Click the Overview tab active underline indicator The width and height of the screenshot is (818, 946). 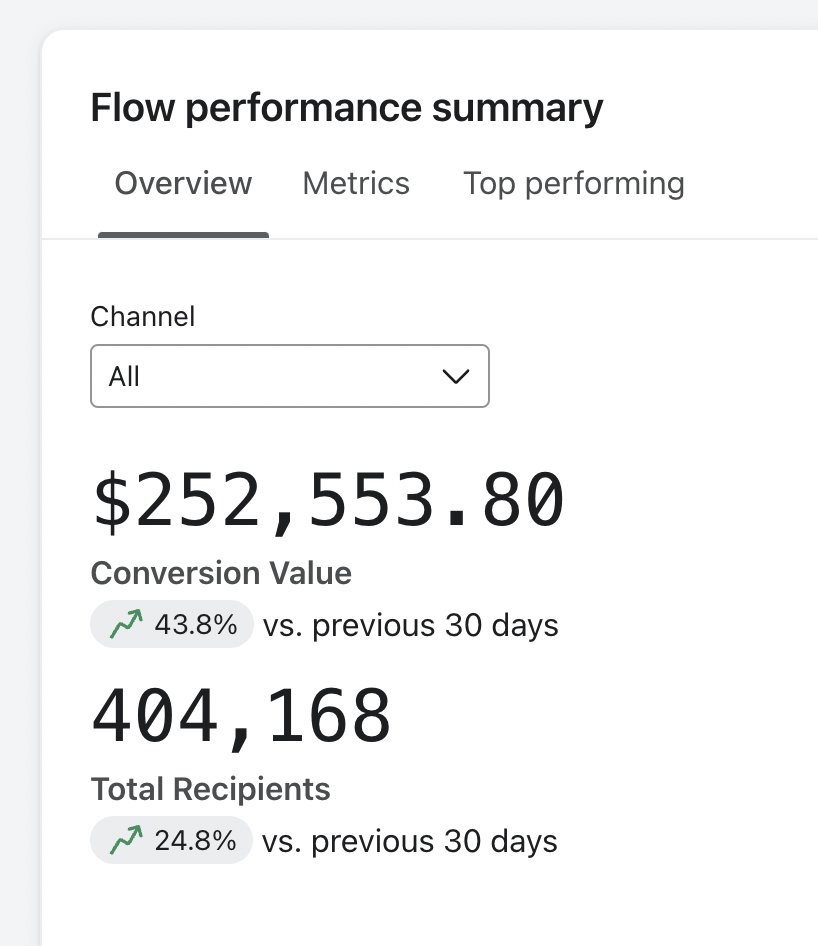click(x=183, y=235)
